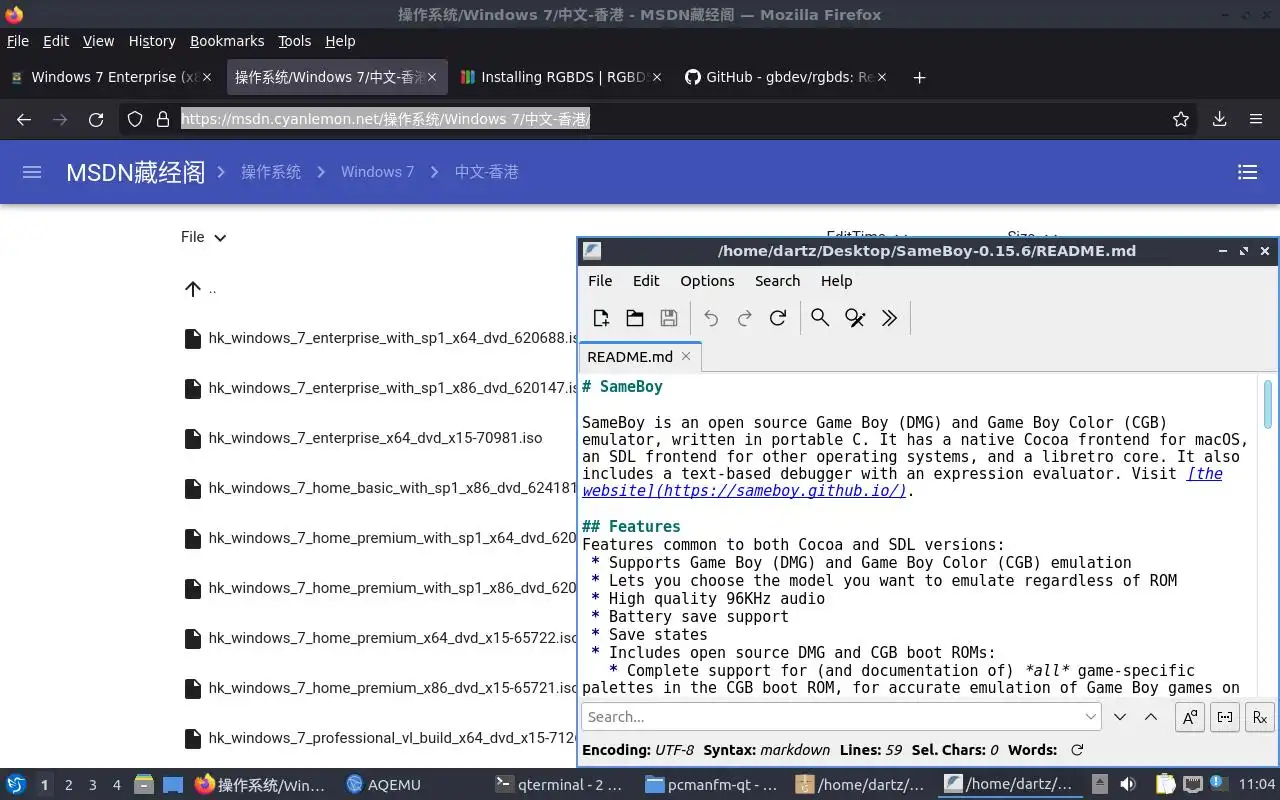1280x800 pixels.
Task: Reload the current Firefox page
Action: coord(96,119)
